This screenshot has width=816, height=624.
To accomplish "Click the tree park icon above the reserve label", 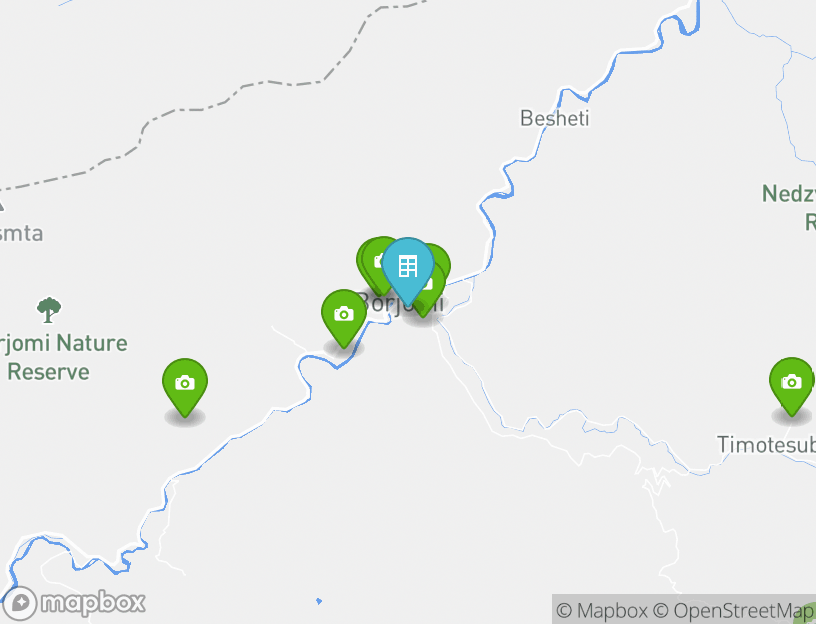I will tap(49, 310).
